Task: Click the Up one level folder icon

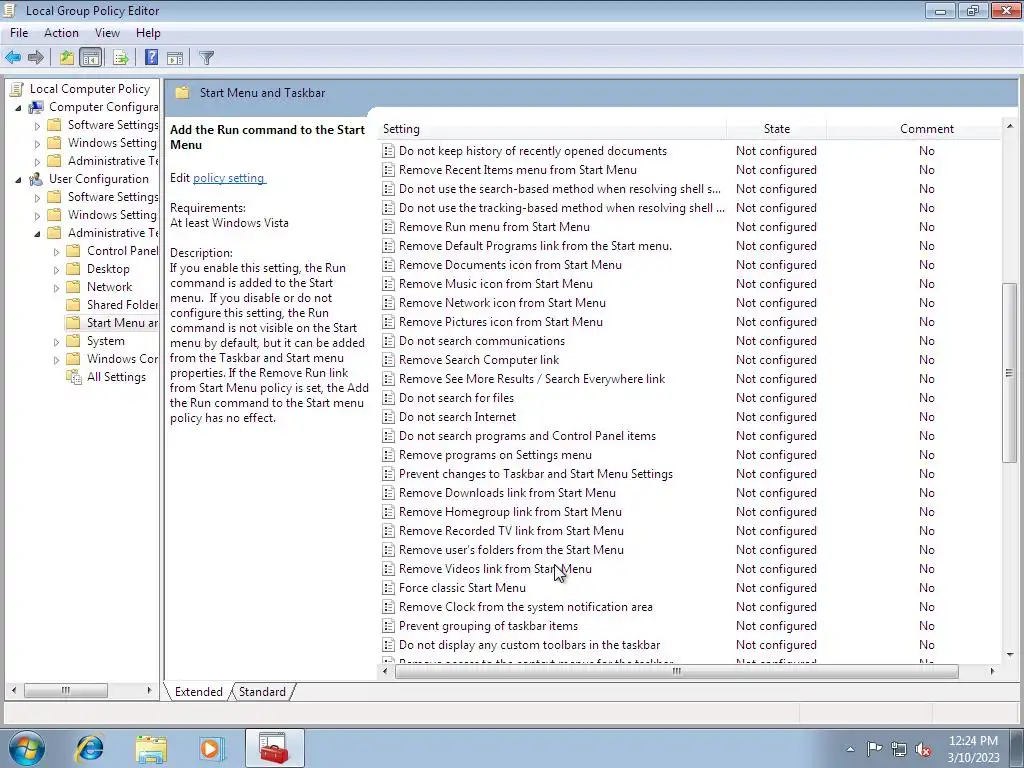Action: (x=67, y=57)
